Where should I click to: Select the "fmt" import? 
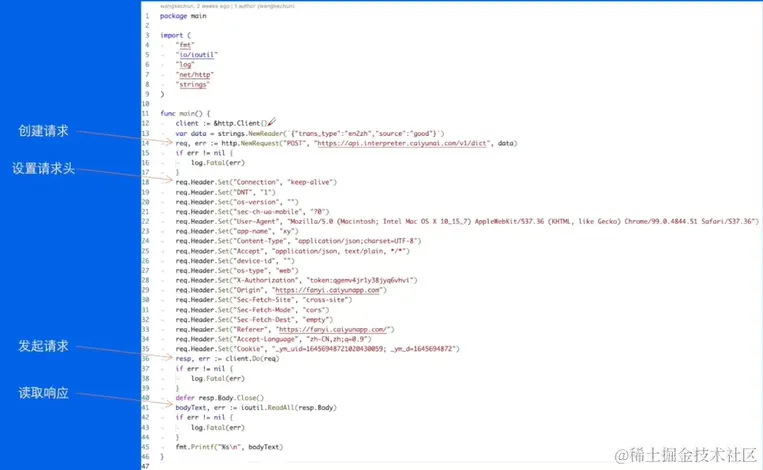(185, 45)
